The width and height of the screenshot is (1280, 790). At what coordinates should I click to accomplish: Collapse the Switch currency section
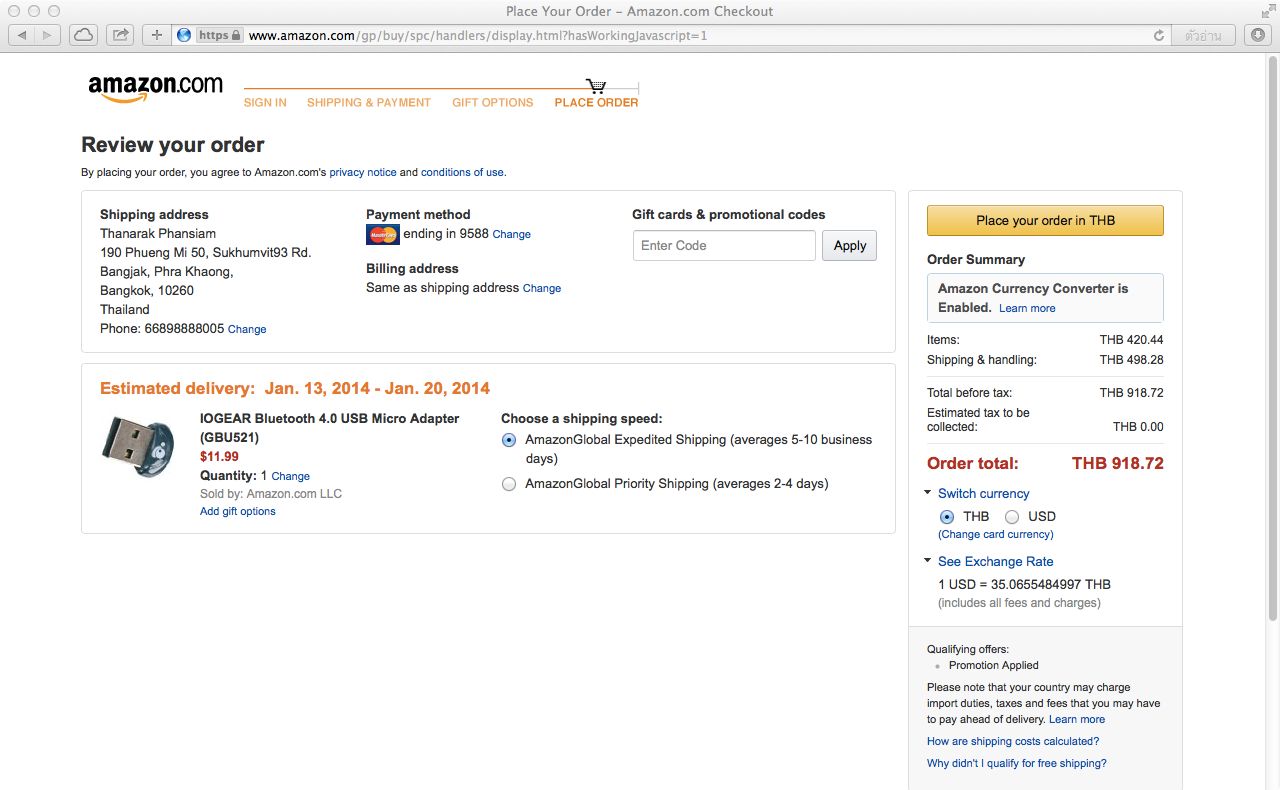(928, 493)
